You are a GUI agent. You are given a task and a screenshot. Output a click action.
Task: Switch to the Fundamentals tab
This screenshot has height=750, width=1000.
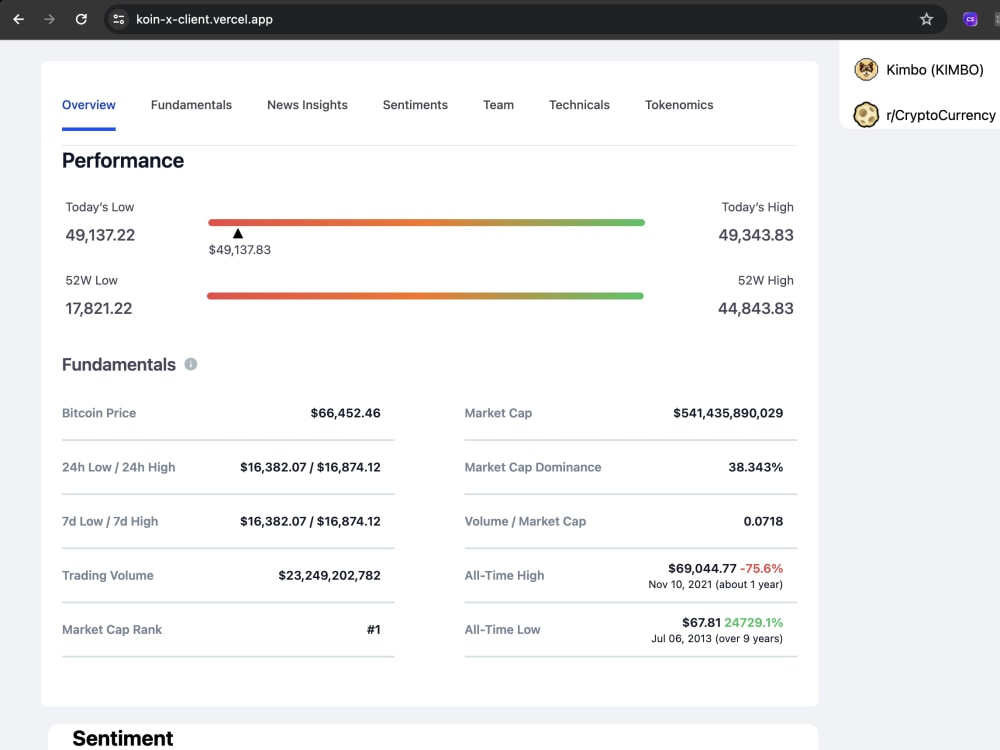point(191,105)
